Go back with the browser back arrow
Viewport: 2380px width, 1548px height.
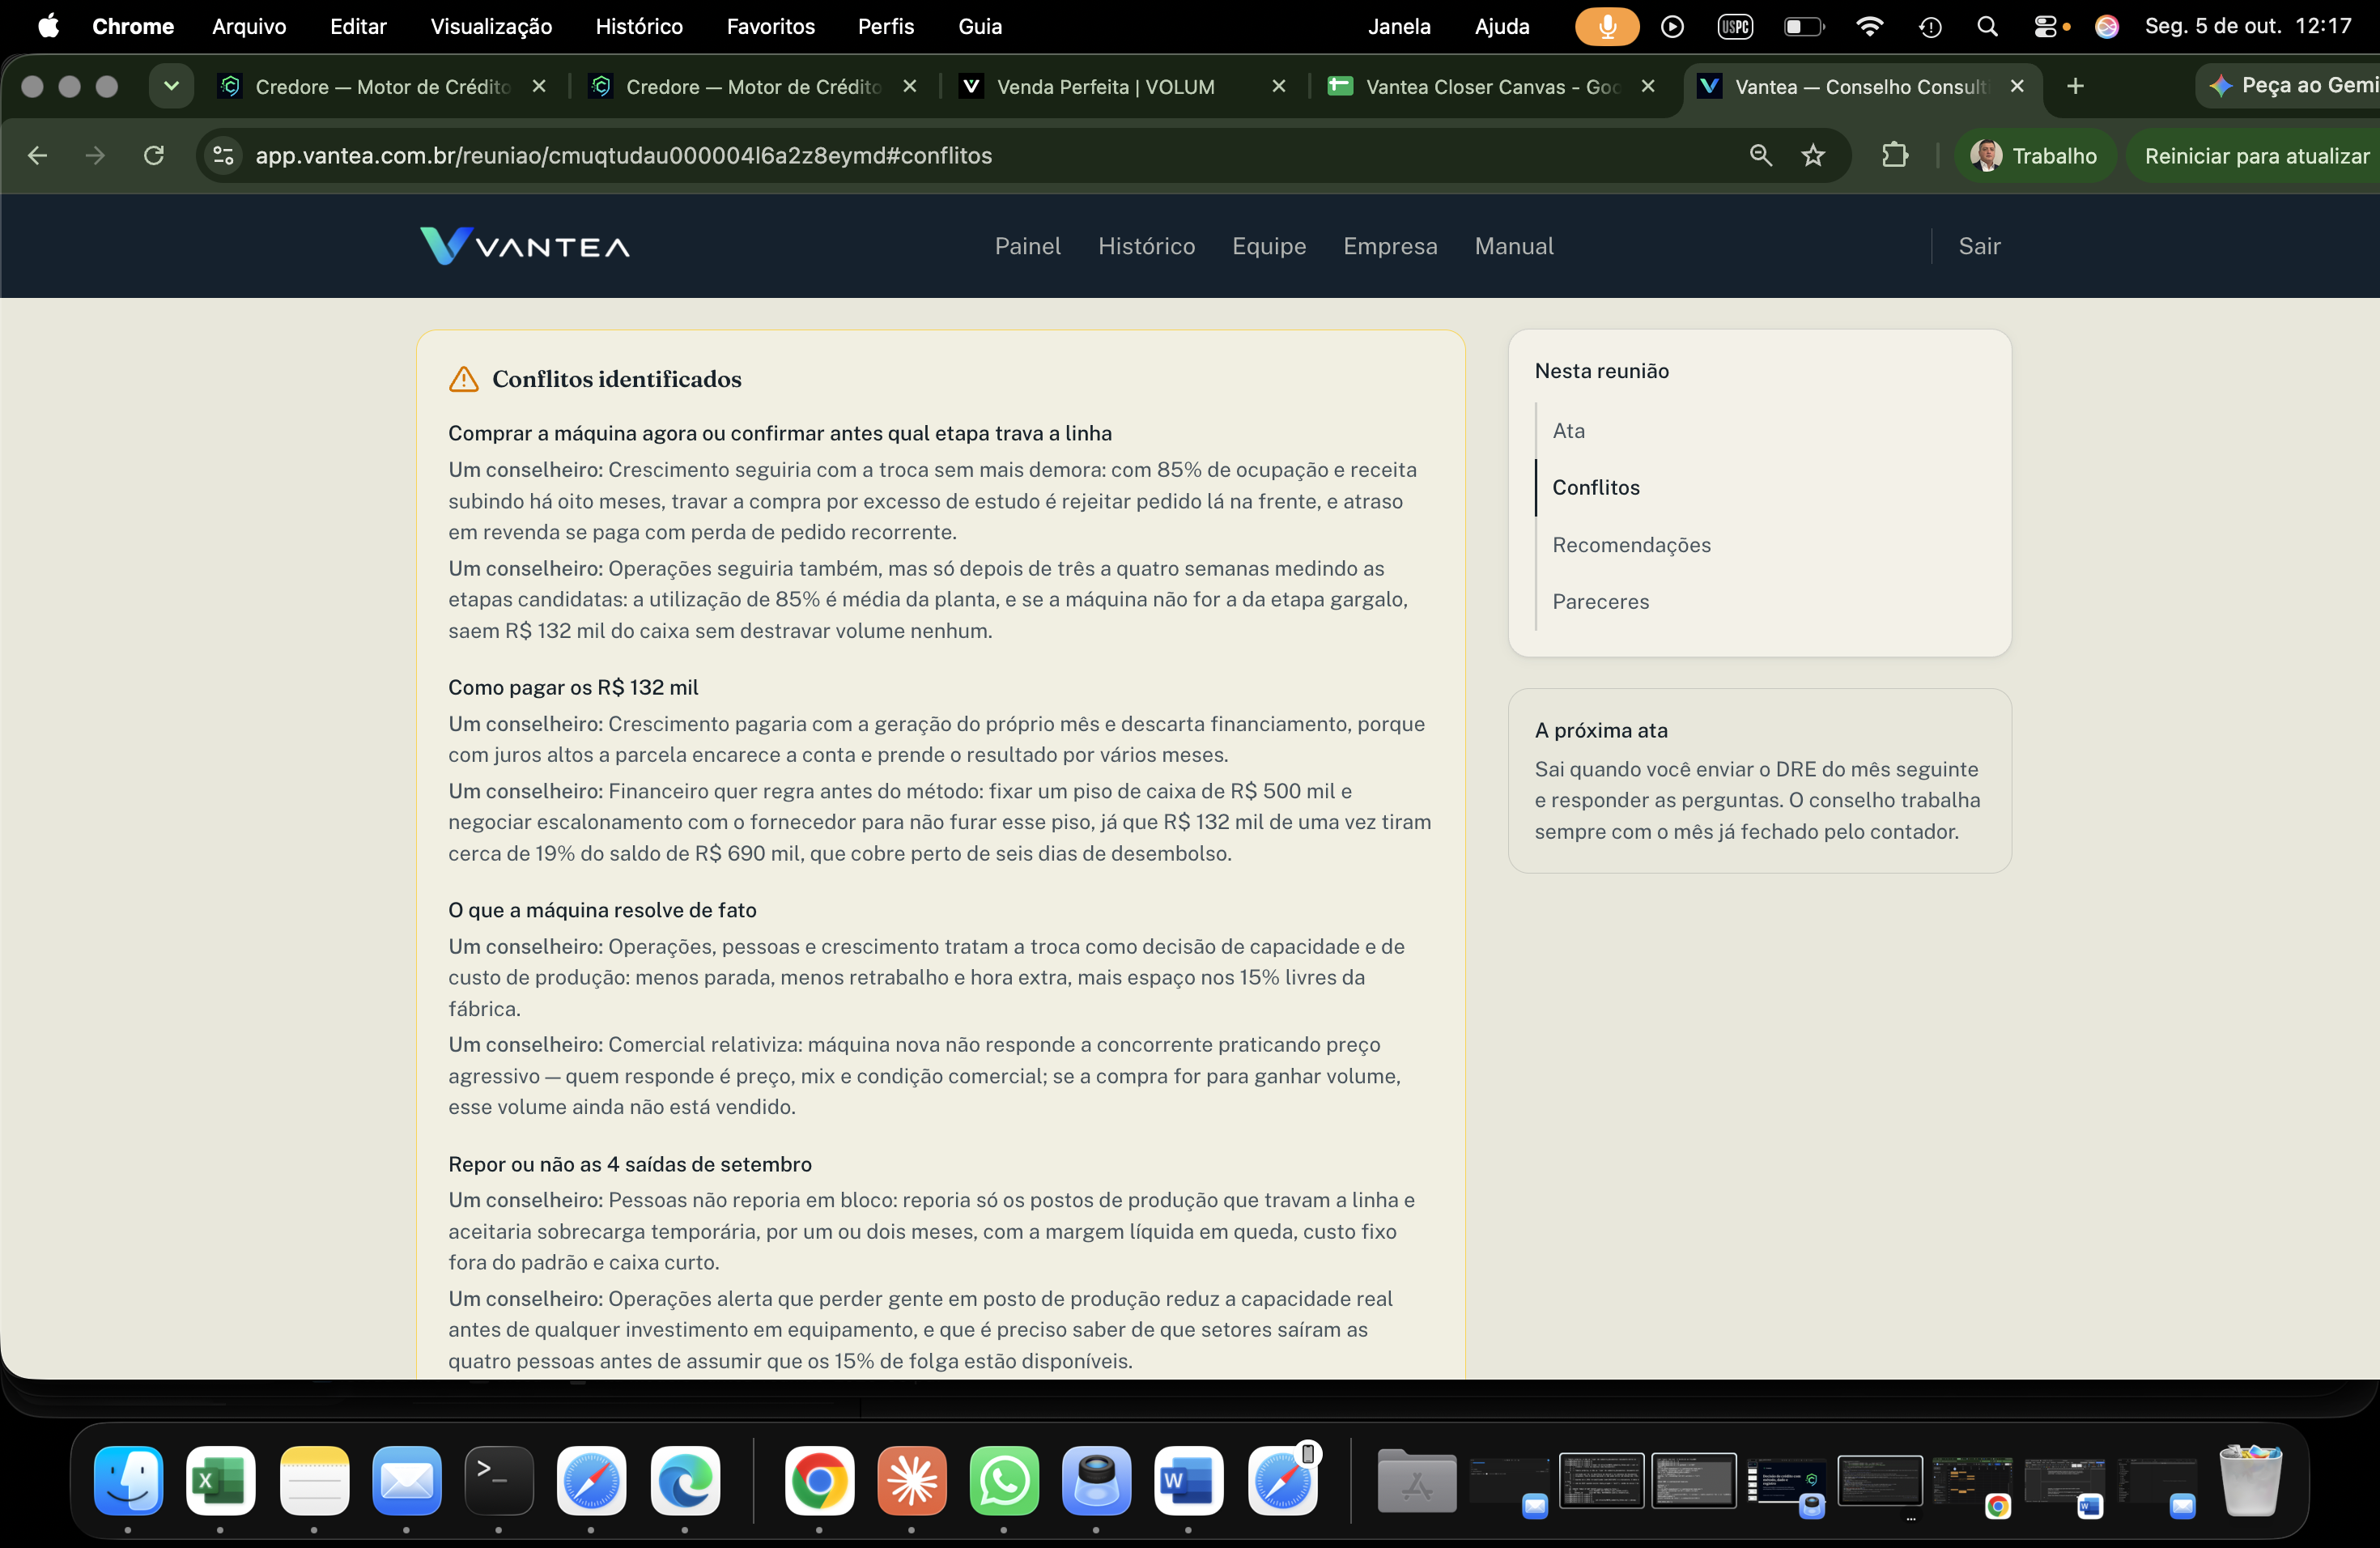(38, 155)
